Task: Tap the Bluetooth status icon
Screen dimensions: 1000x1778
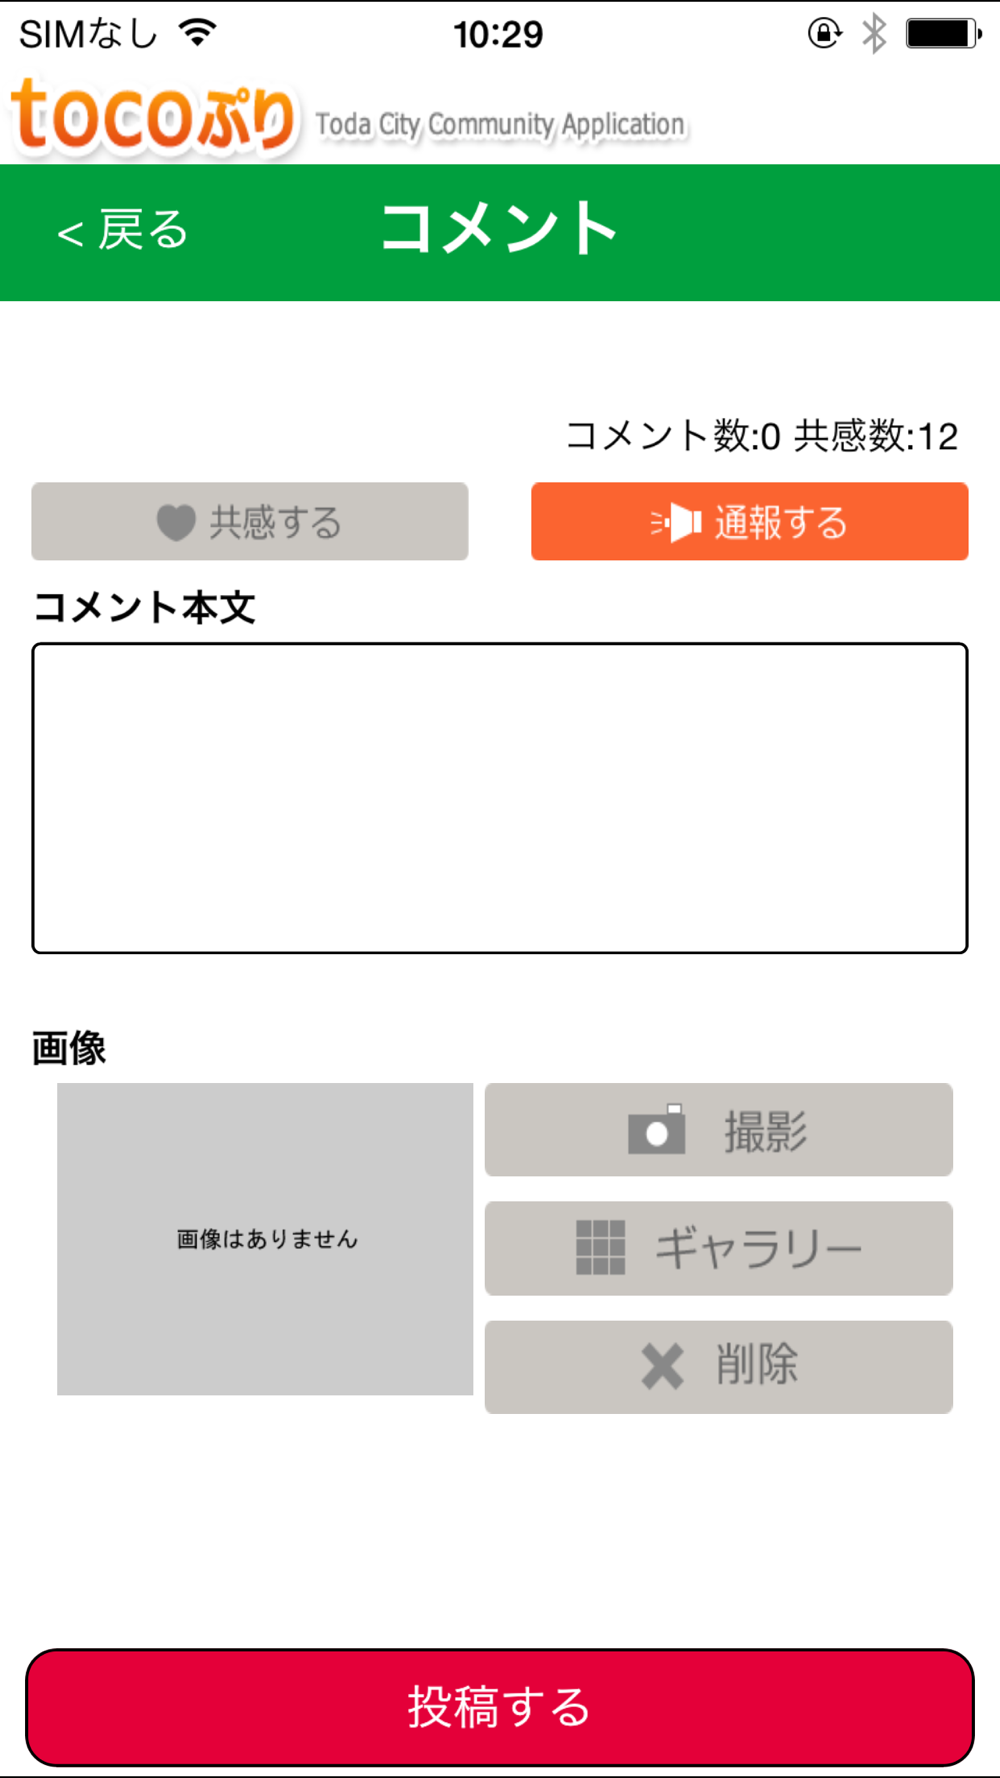Action: pyautogui.click(x=874, y=33)
